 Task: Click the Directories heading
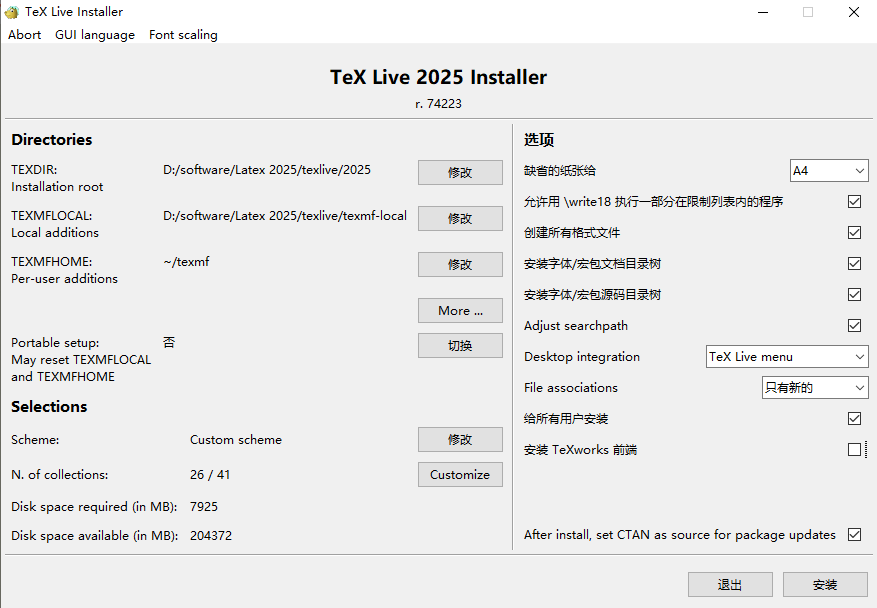[x=51, y=139]
